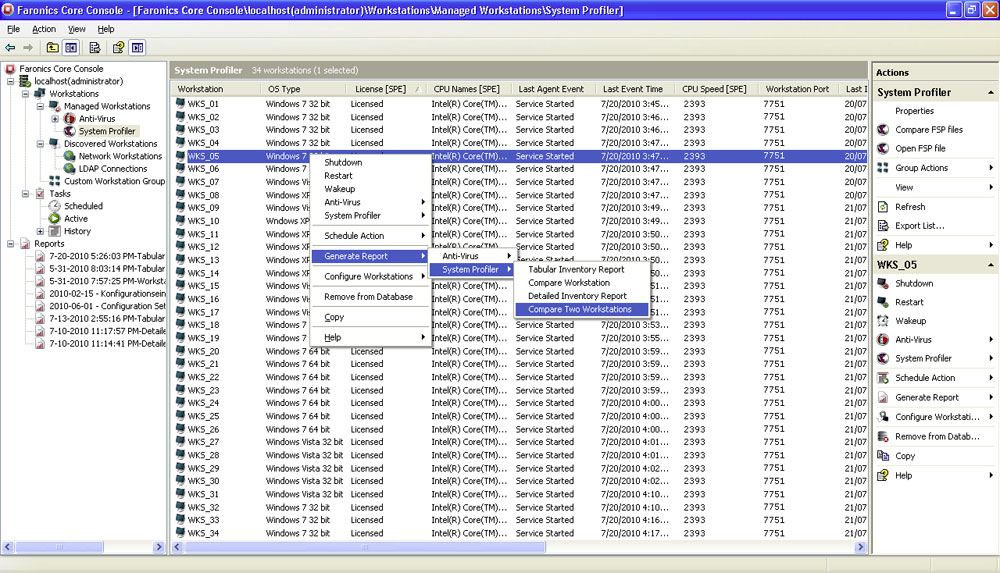This screenshot has height=573, width=1000.
Task: Click the Back arrow toolbar icon
Action: point(10,48)
